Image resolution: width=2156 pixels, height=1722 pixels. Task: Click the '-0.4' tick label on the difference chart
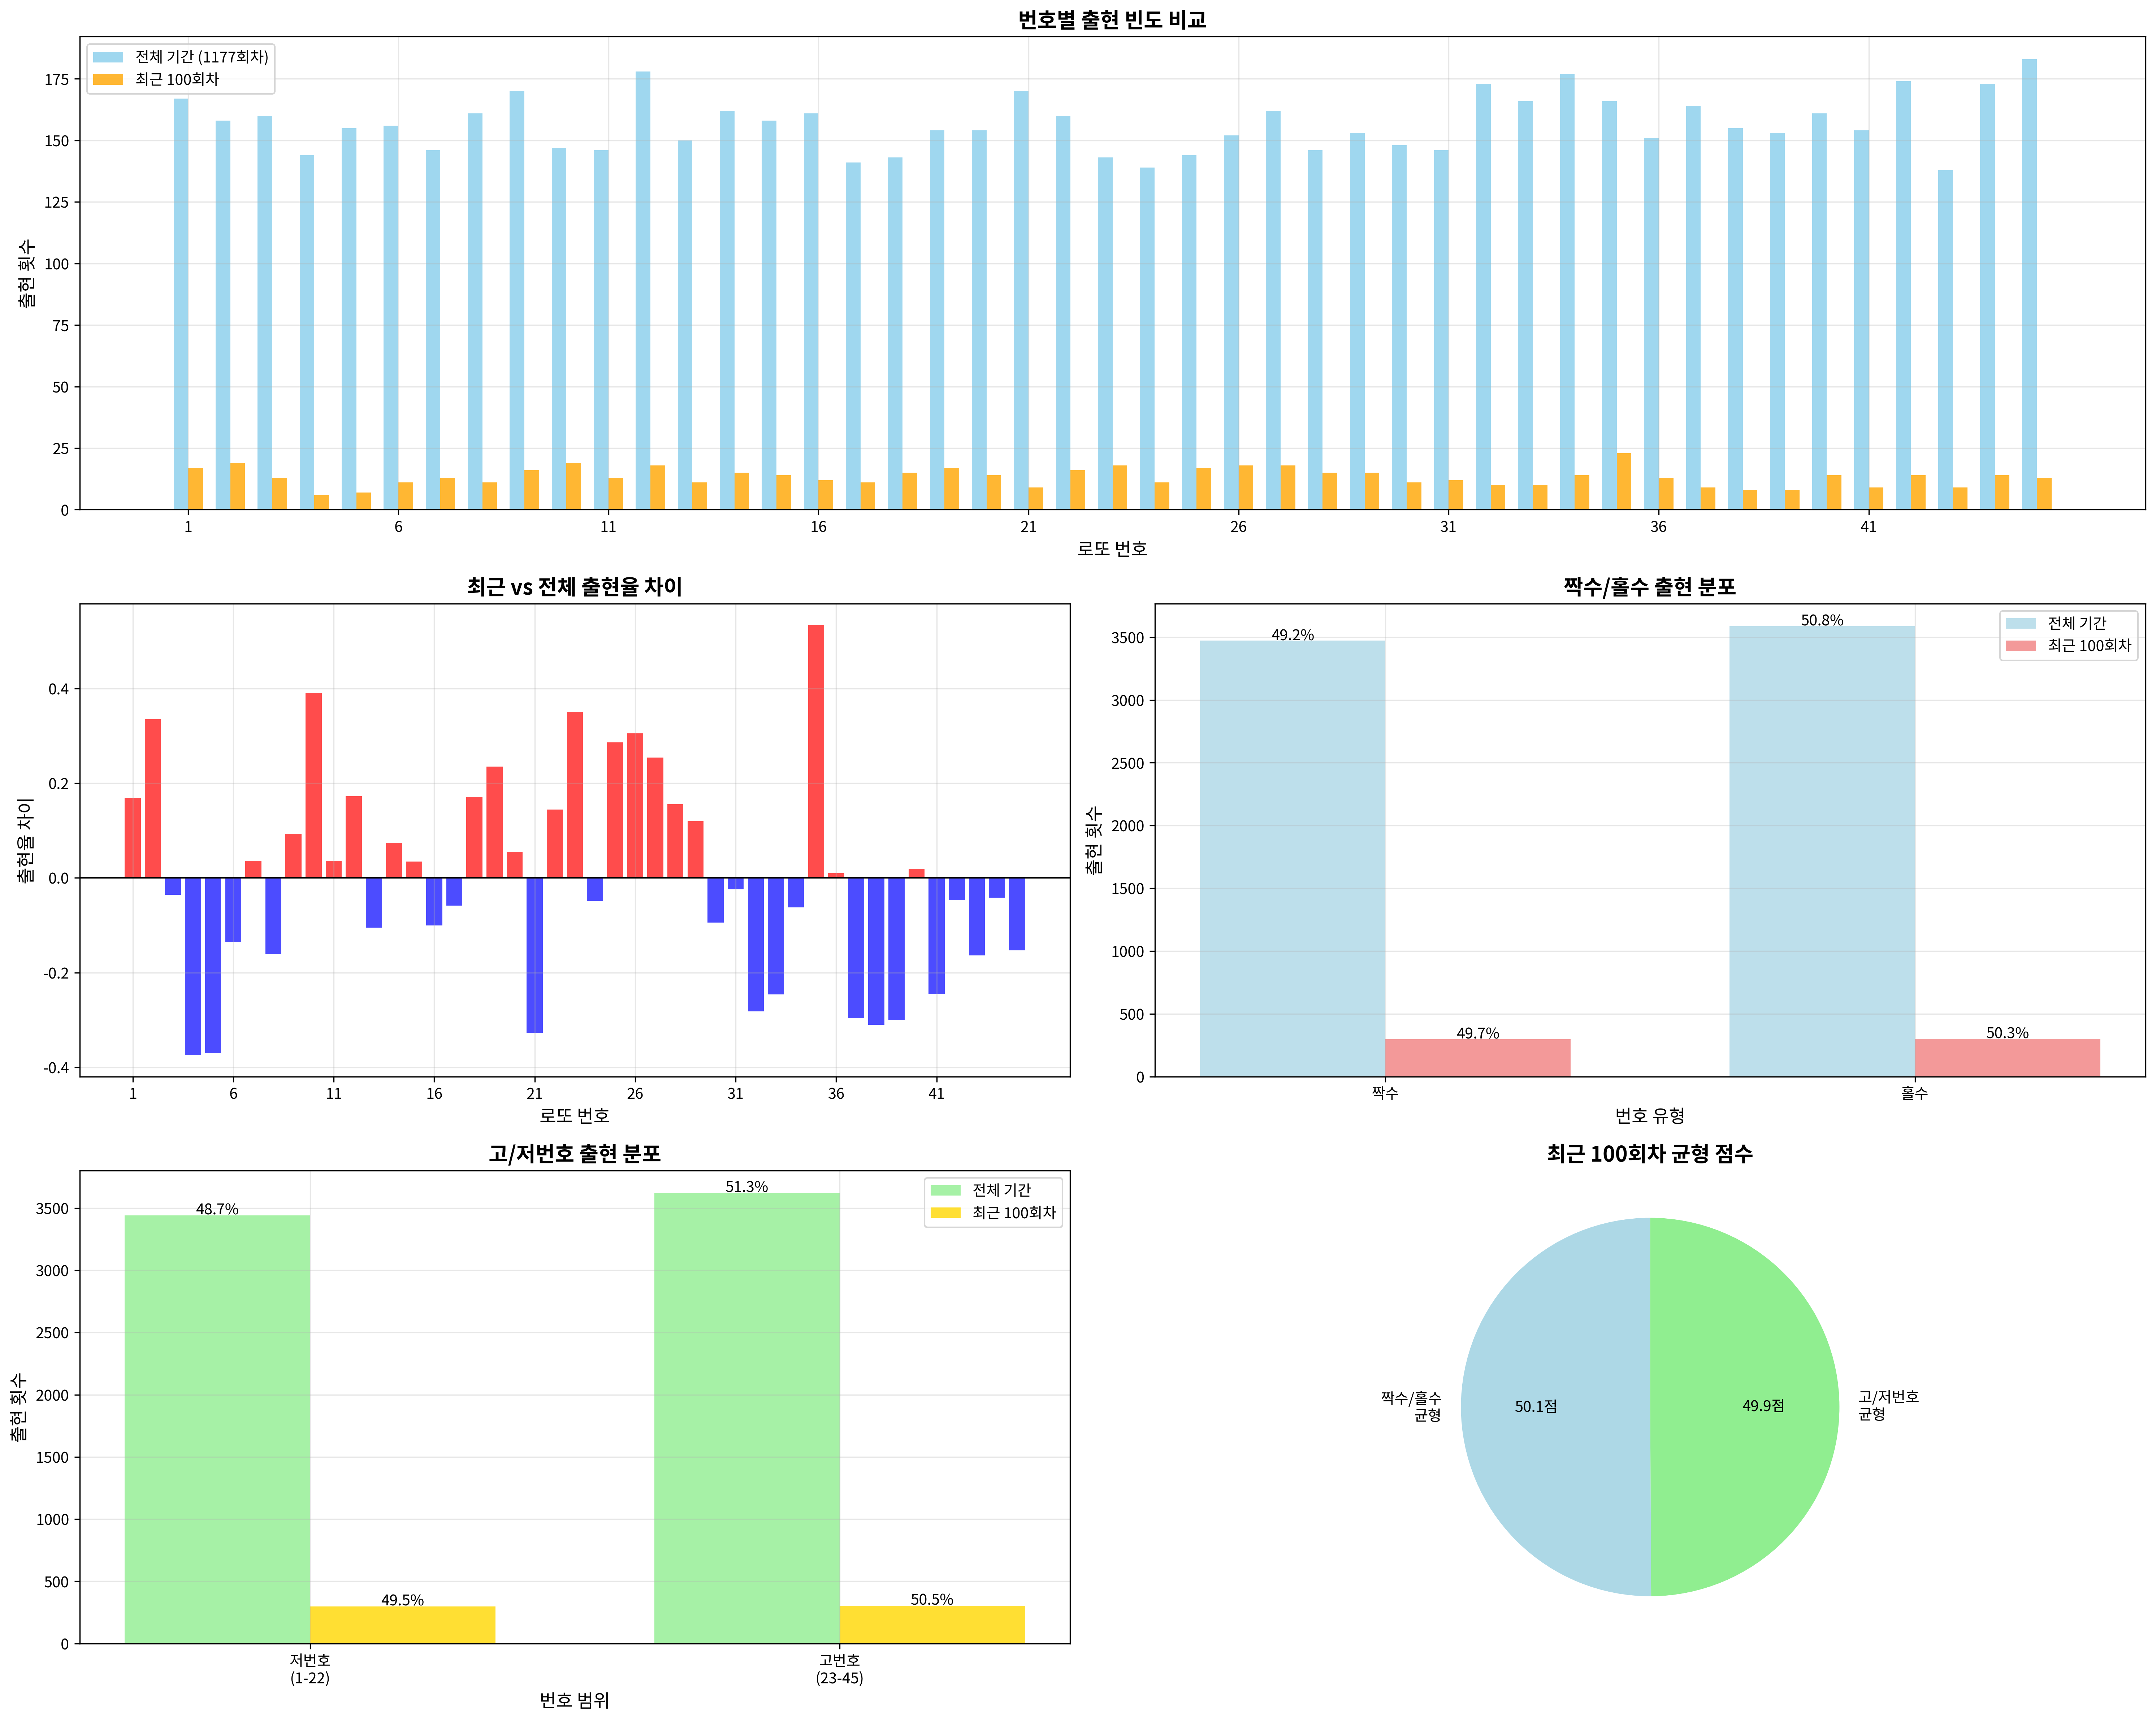coord(56,1068)
